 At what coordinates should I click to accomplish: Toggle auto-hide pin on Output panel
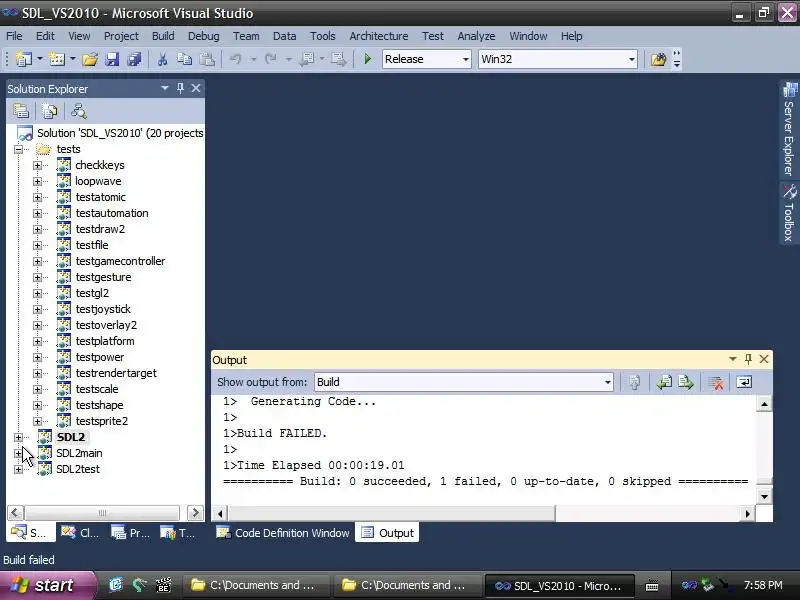coord(748,359)
